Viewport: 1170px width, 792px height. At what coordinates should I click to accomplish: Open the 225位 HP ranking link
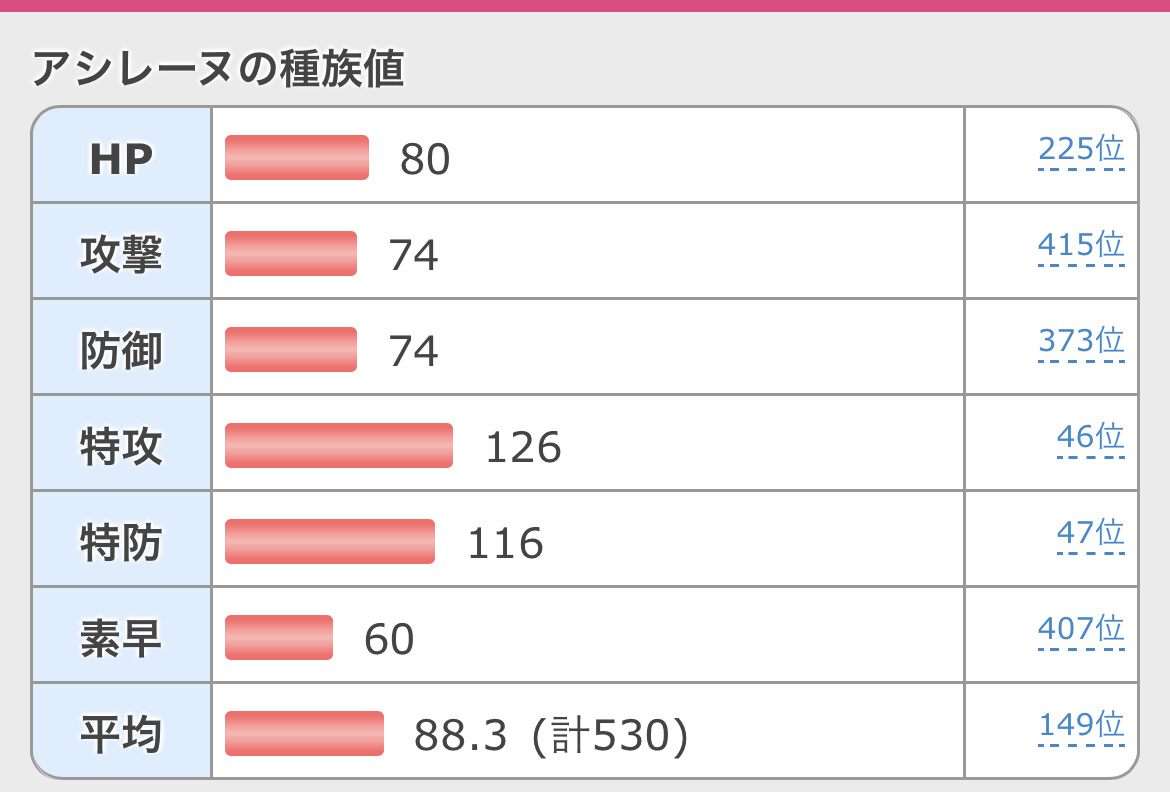click(x=1081, y=149)
